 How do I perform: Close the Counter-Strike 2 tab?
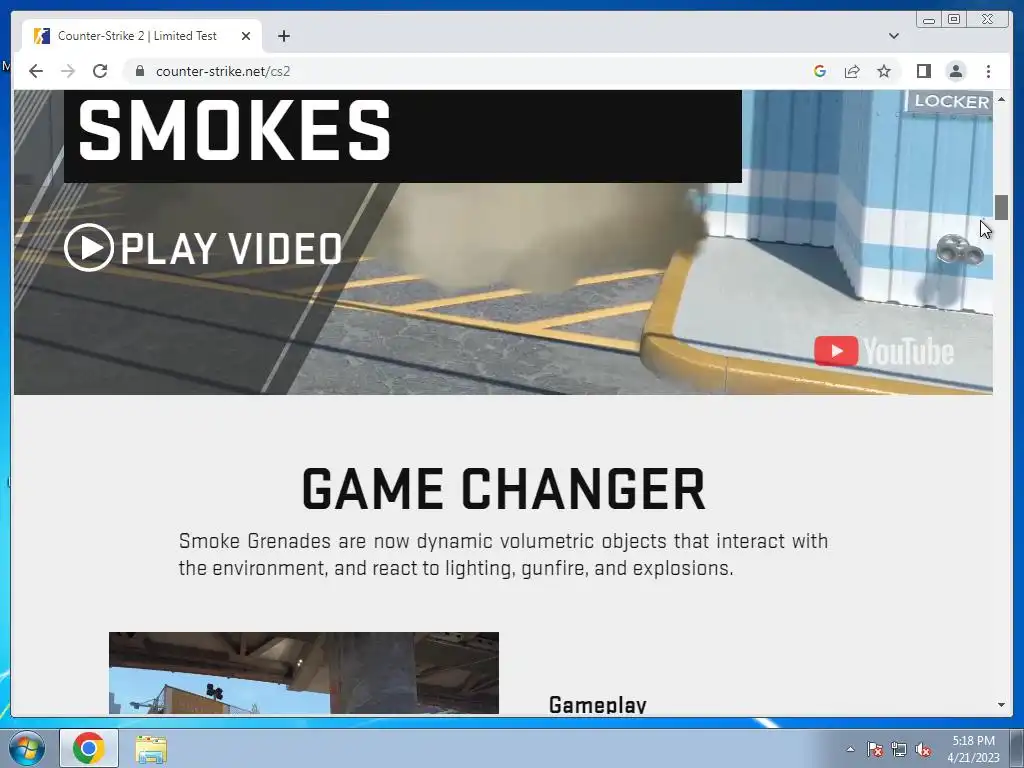pos(246,36)
